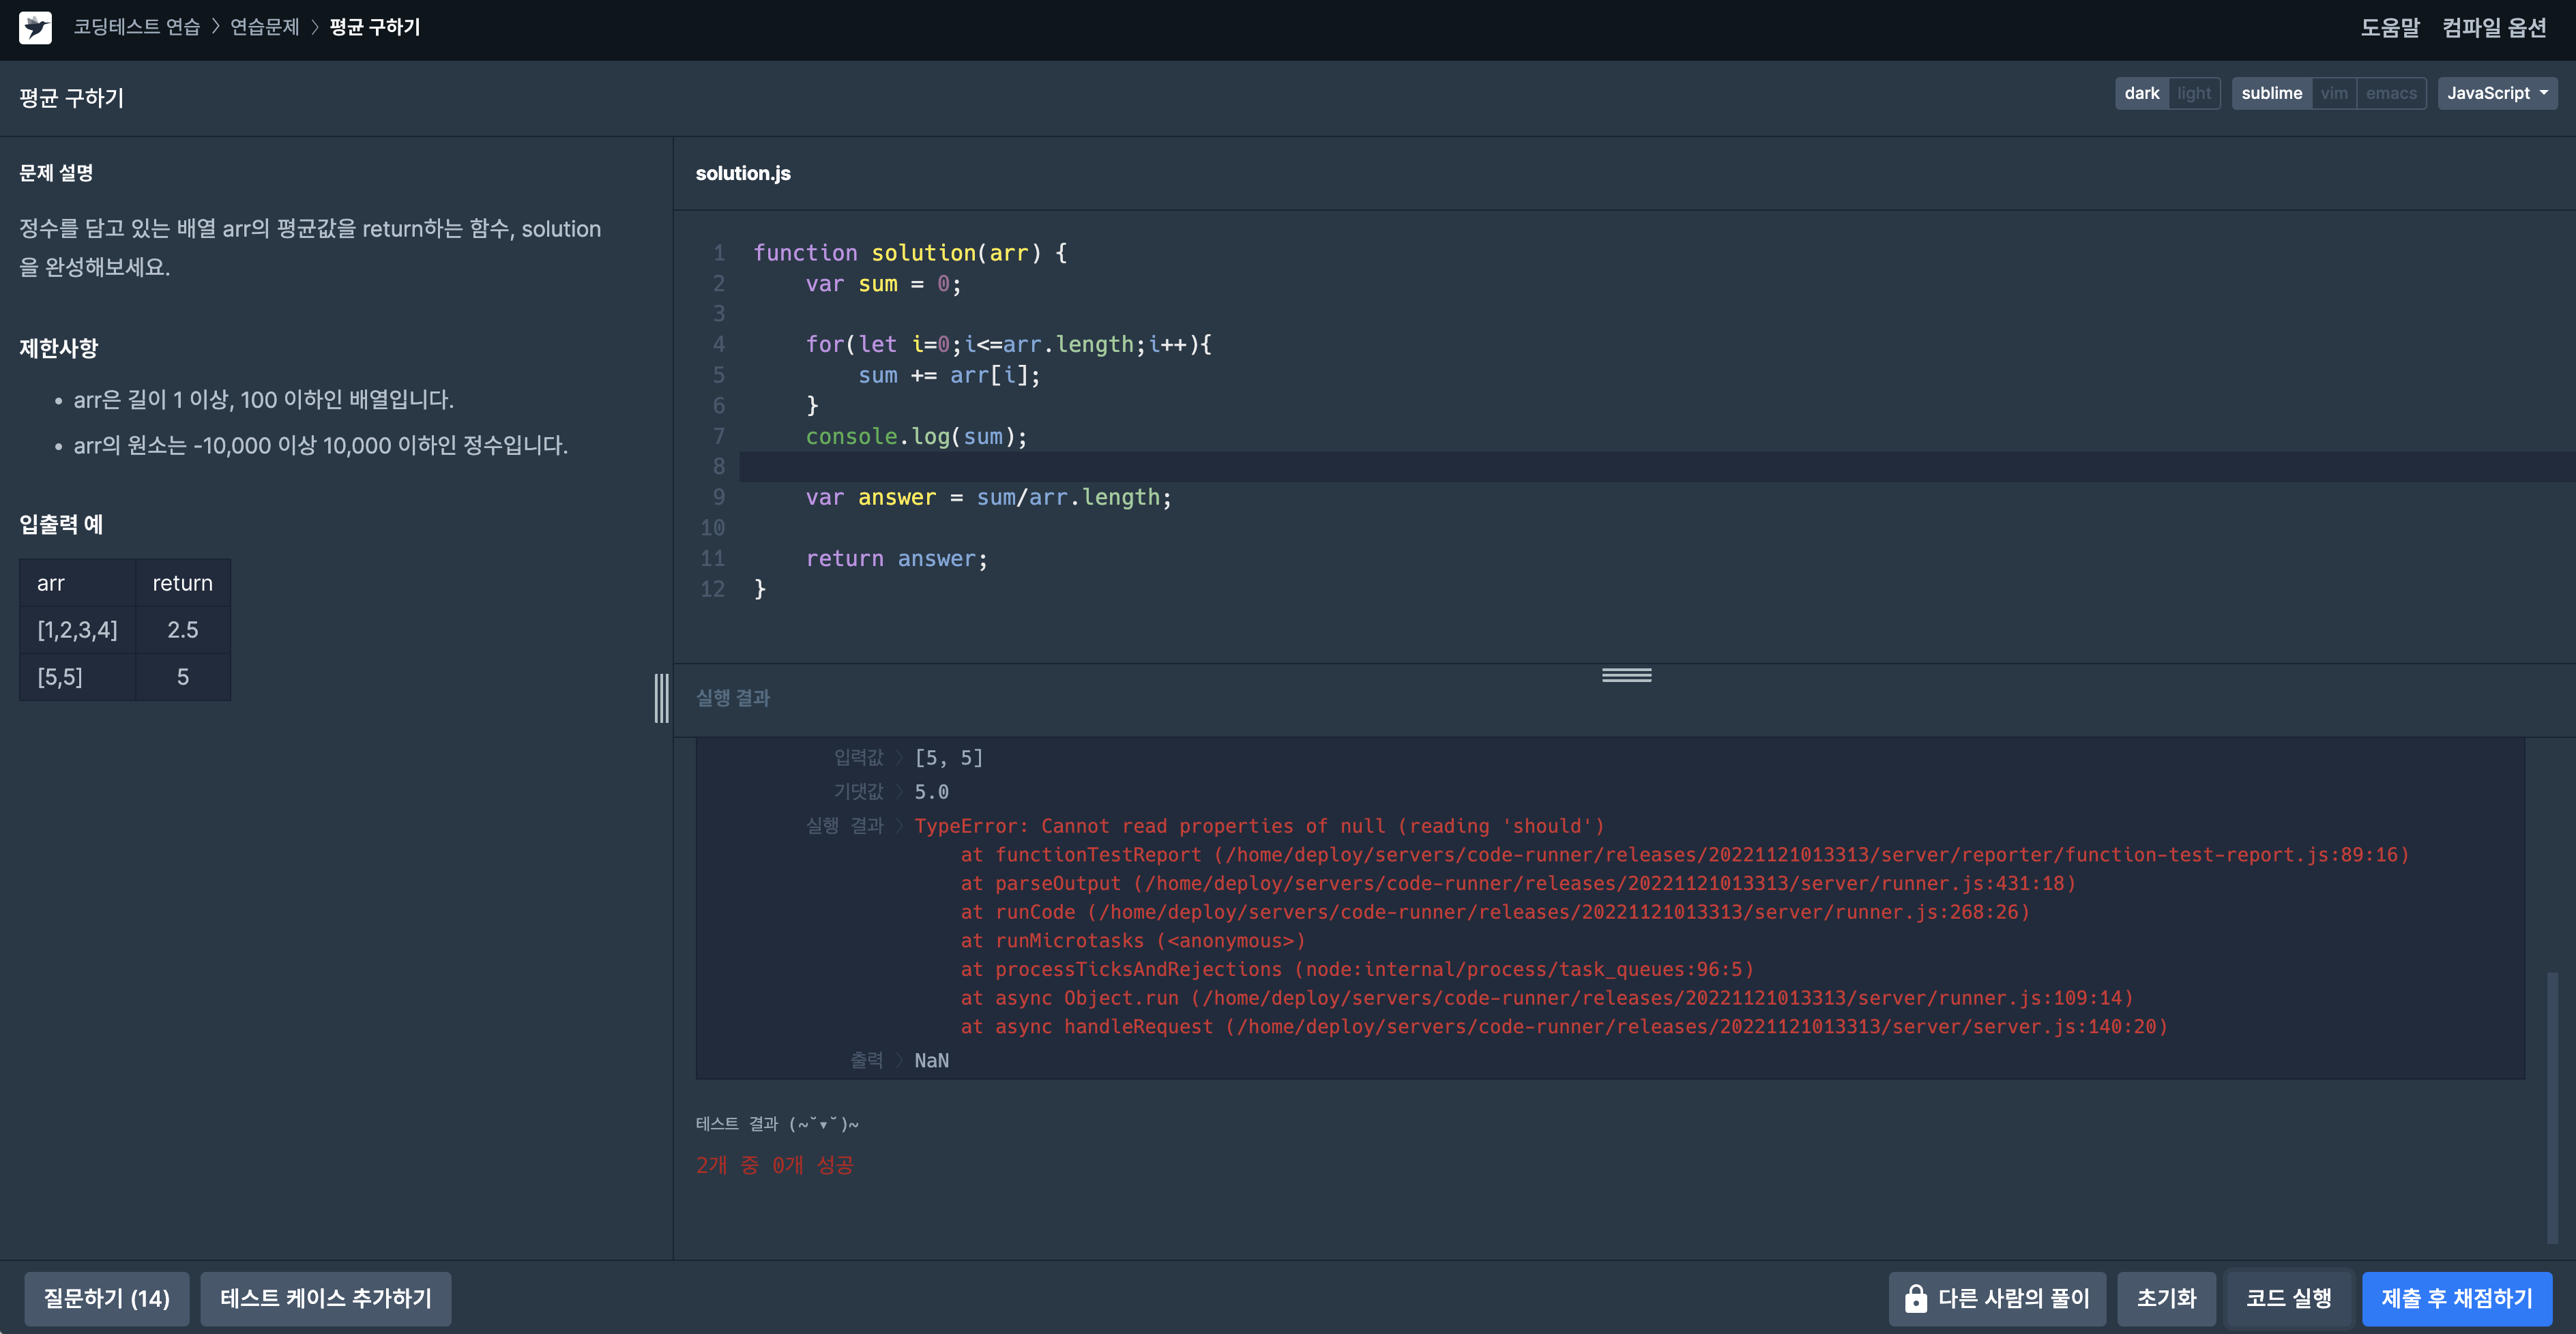Click 테스트 케이스 추가하기 button
This screenshot has height=1334, width=2576.
(x=325, y=1298)
